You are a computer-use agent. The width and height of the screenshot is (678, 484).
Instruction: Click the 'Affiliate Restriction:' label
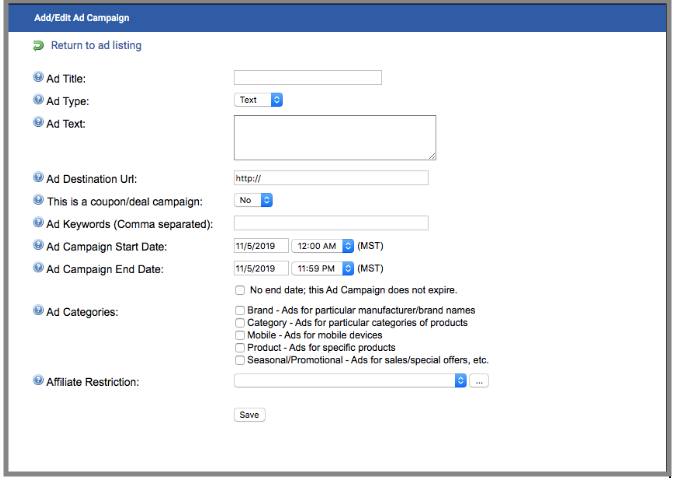(93, 382)
